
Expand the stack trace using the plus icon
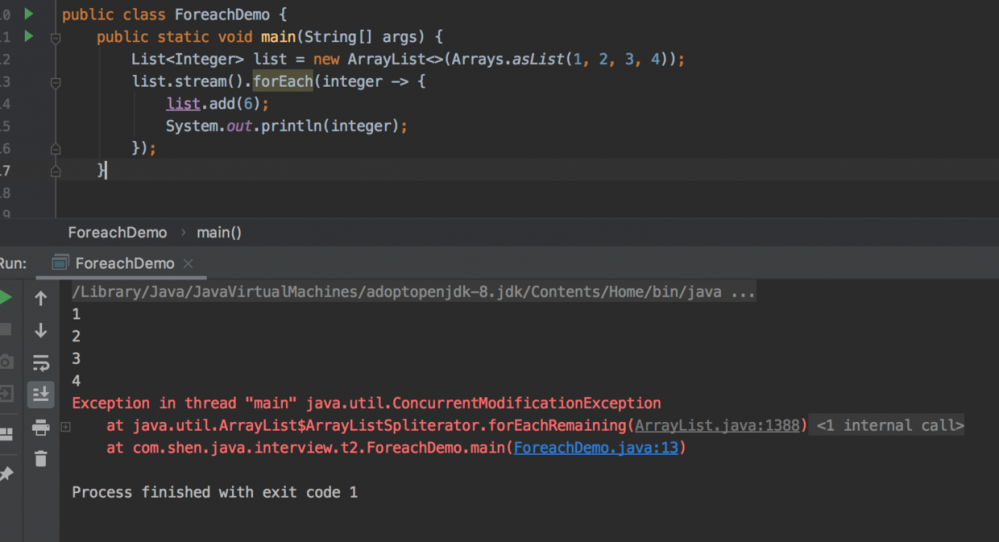[66, 427]
